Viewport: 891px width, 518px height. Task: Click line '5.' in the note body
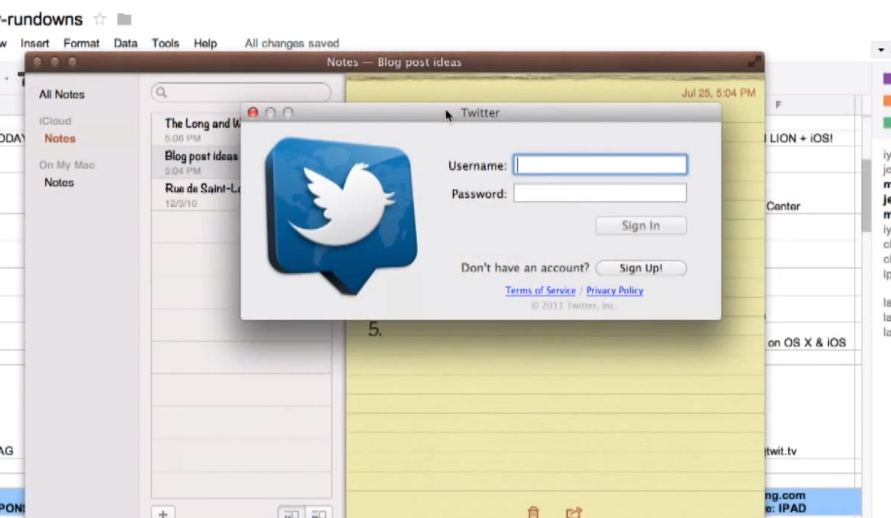click(375, 329)
